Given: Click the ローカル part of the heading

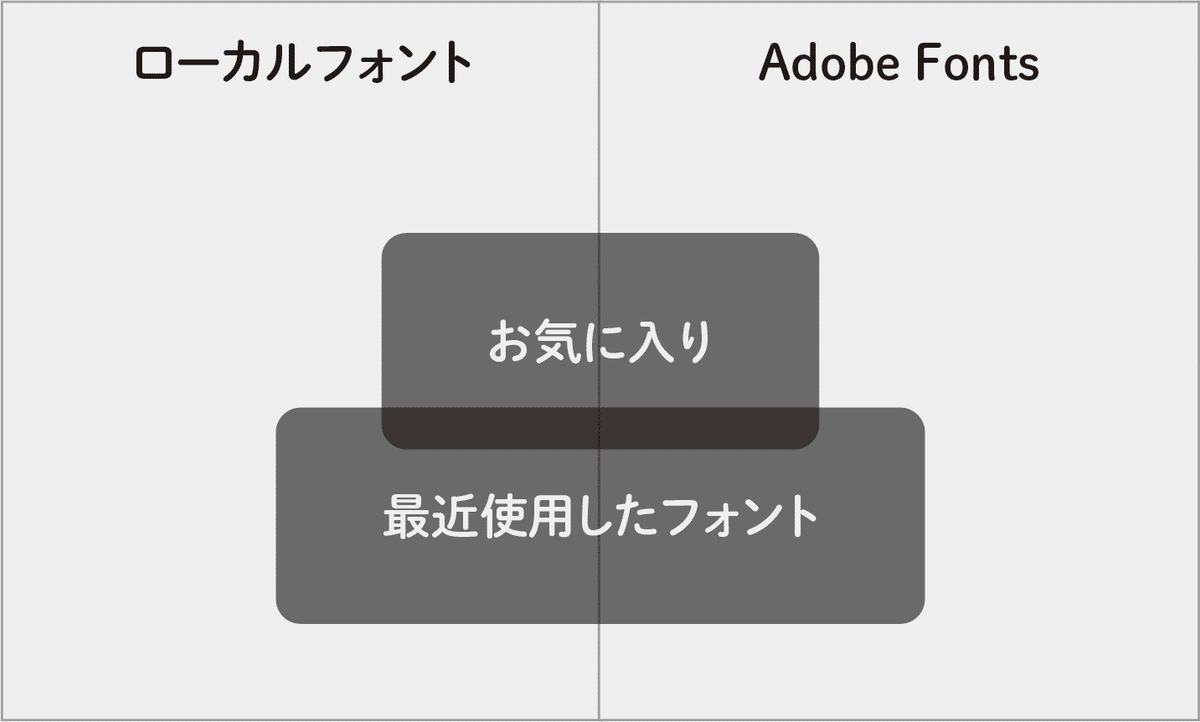Looking at the screenshot, I should pos(220,65).
